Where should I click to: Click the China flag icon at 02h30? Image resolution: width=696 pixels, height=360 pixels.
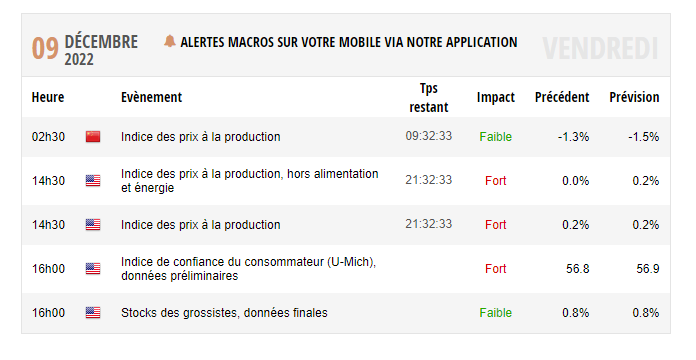(x=93, y=137)
